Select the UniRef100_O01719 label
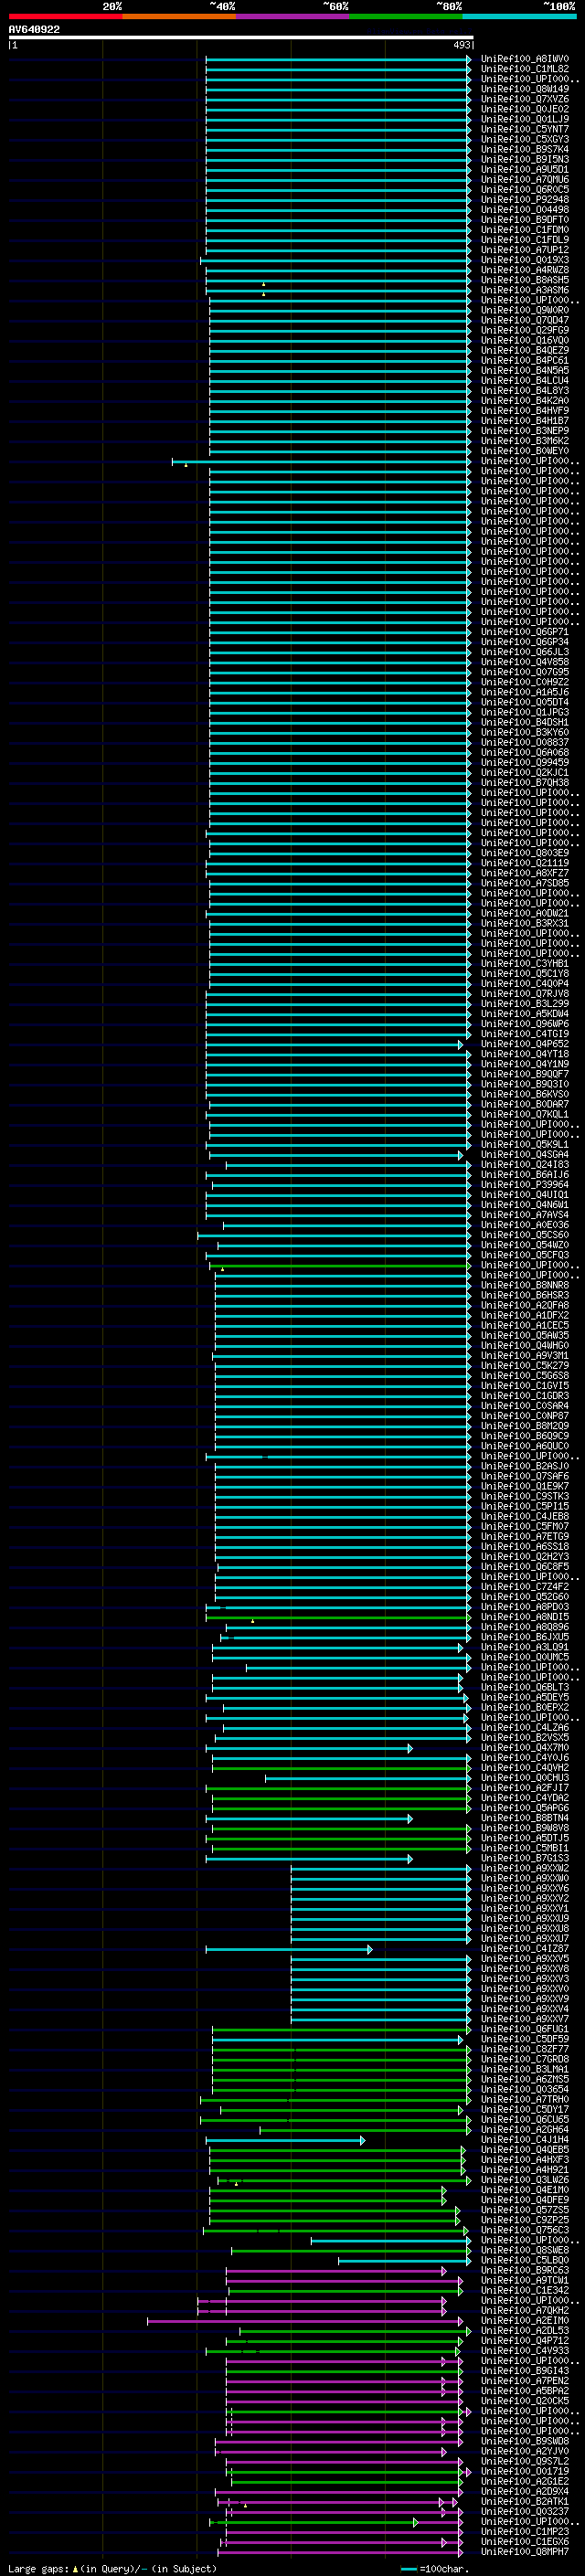The image size is (585, 2576). 525,2471
